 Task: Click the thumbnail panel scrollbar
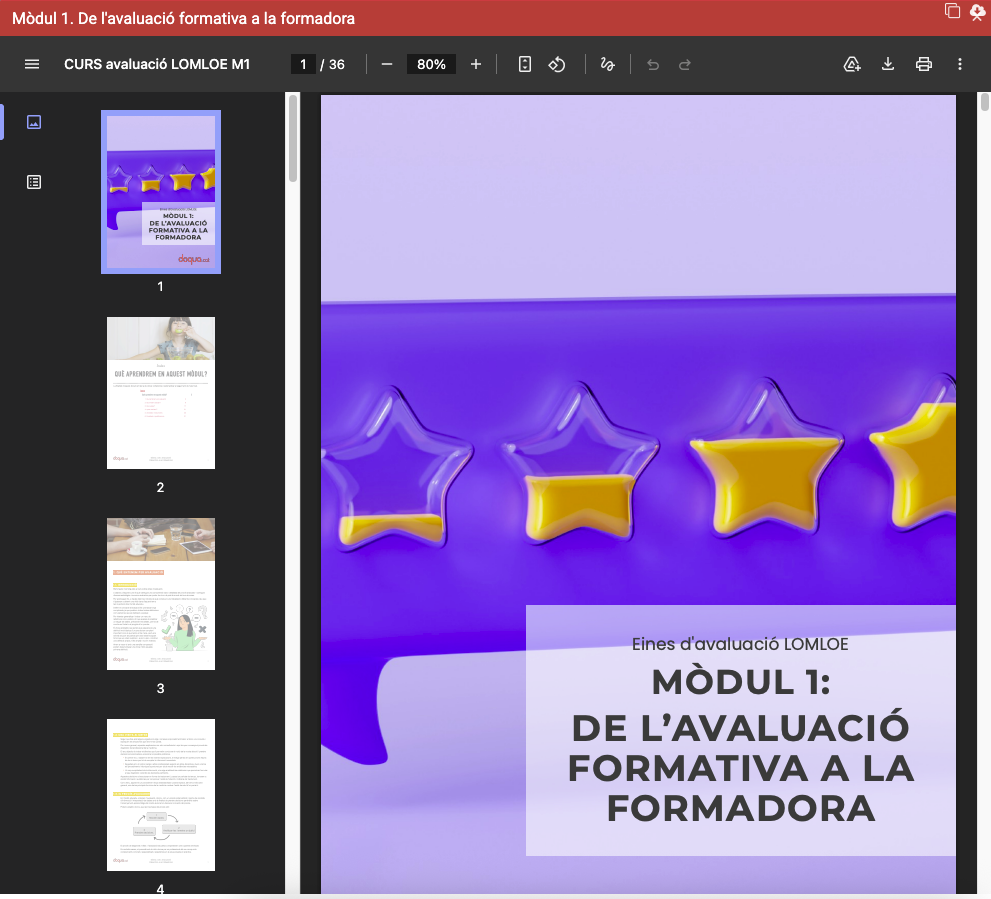(293, 140)
